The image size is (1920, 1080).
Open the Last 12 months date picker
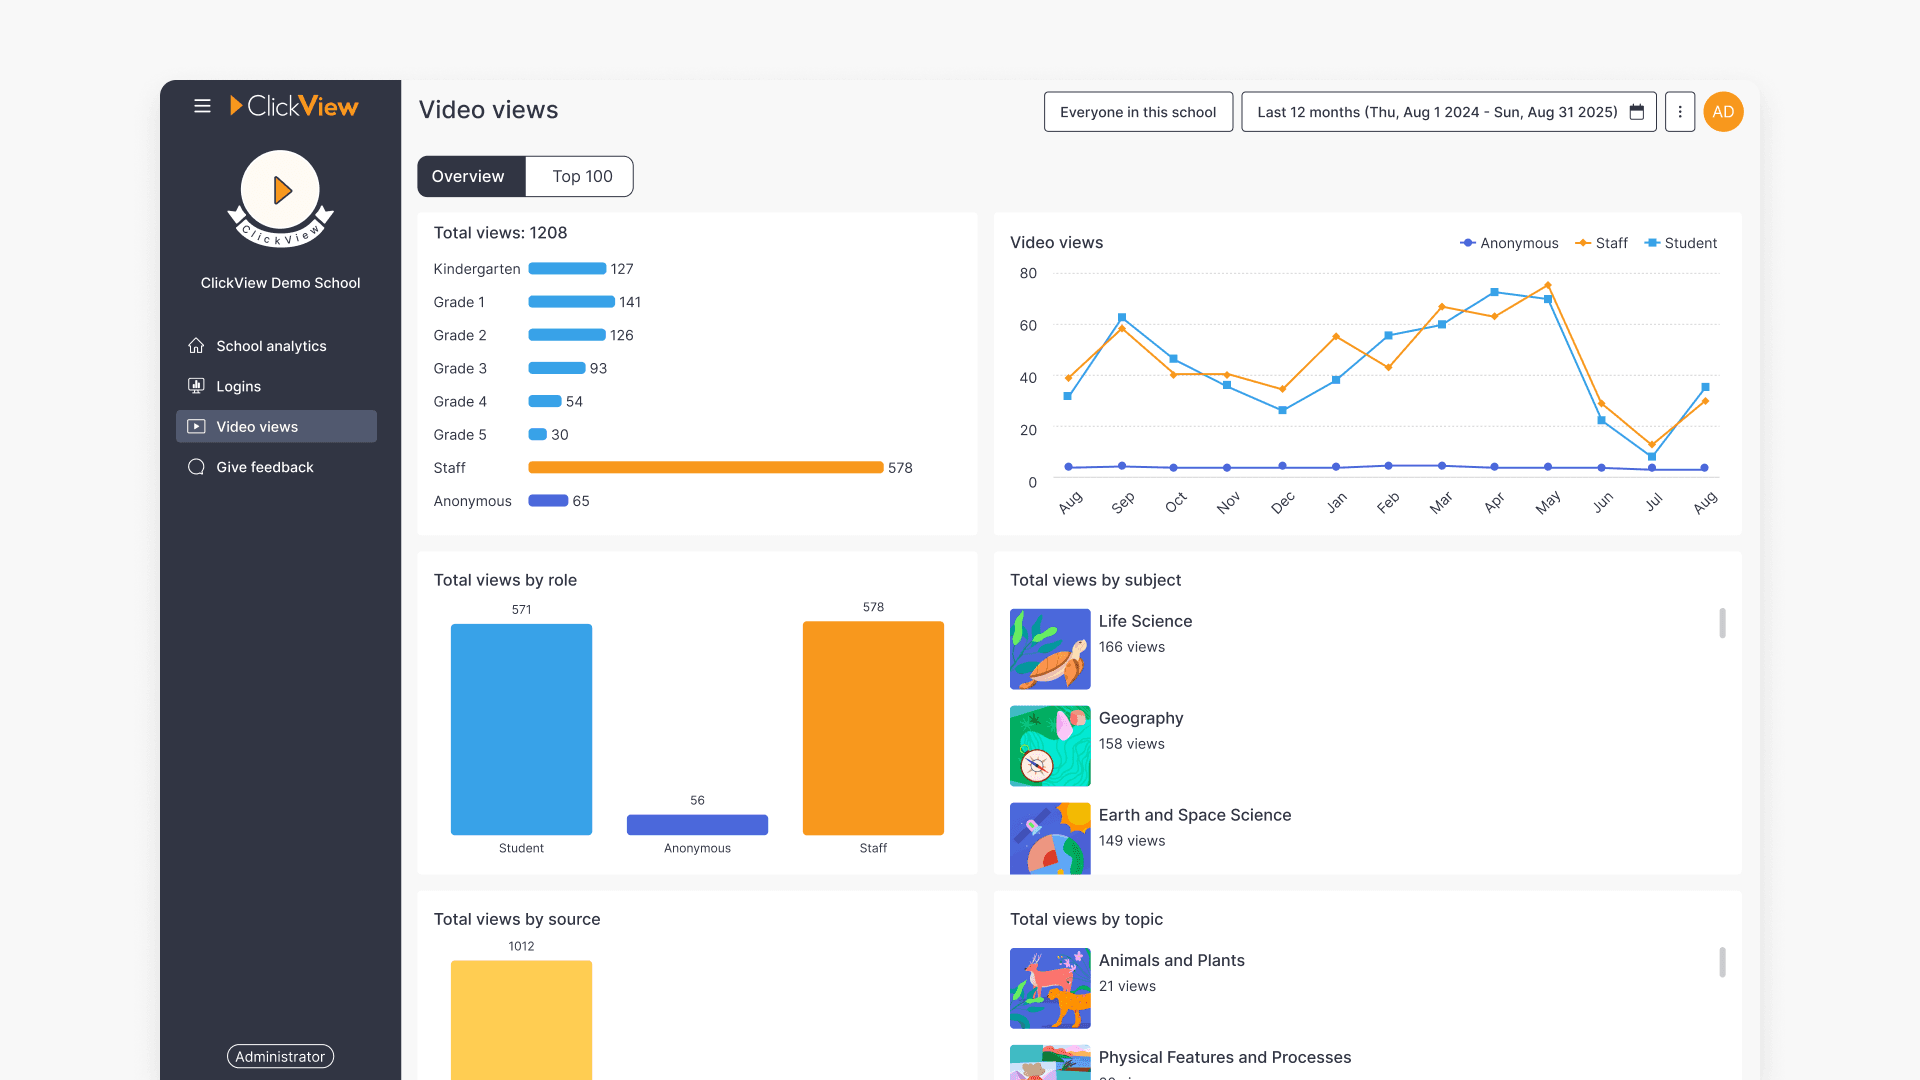[x=1437, y=112]
